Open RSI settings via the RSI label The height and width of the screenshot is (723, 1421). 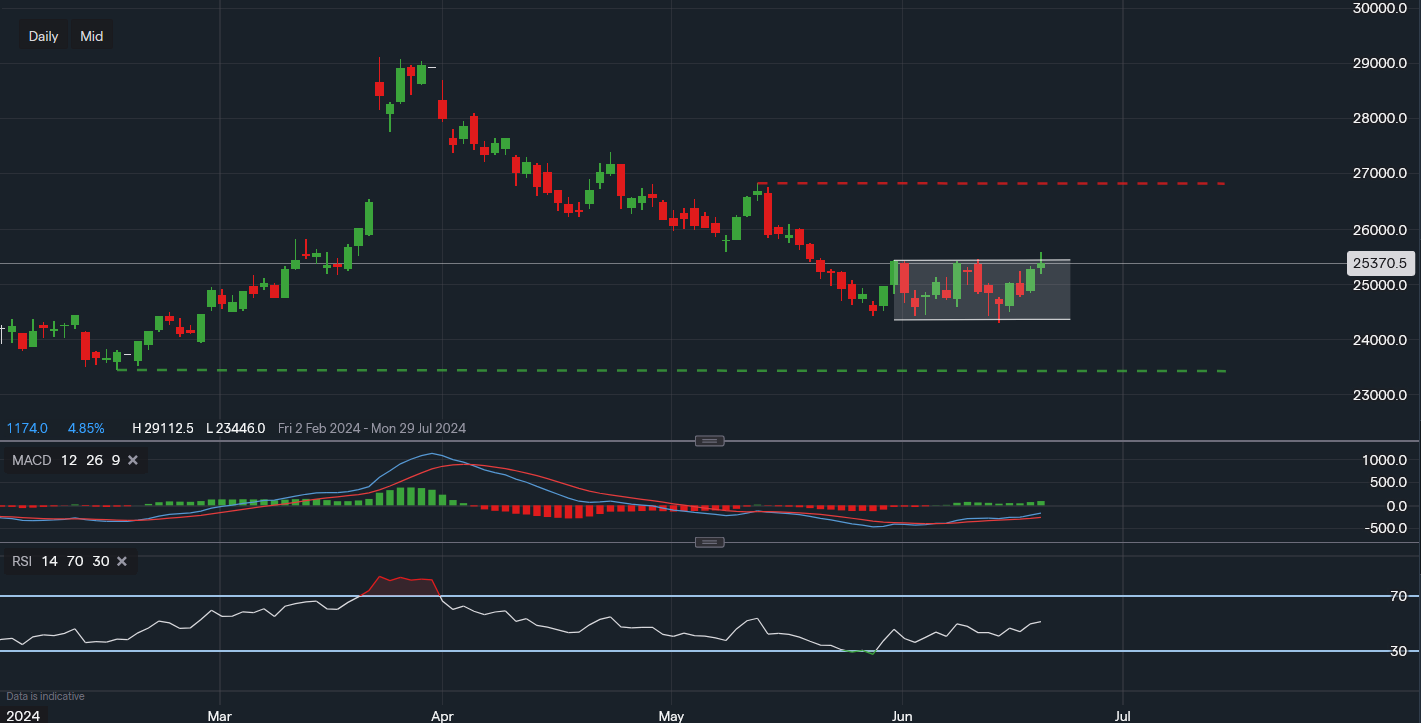[x=22, y=562]
